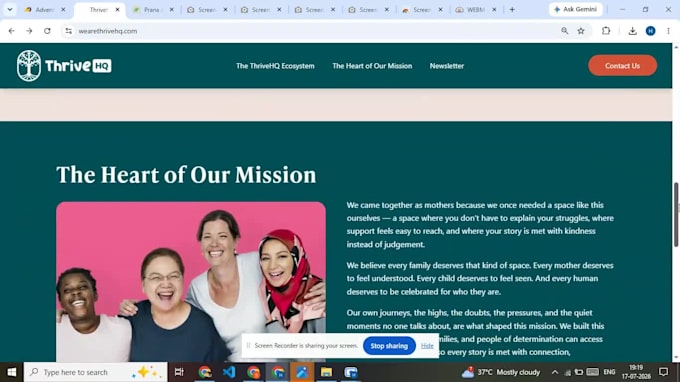680x382 pixels.
Task: Go back to the previous page
Action: pyautogui.click(x=11, y=31)
